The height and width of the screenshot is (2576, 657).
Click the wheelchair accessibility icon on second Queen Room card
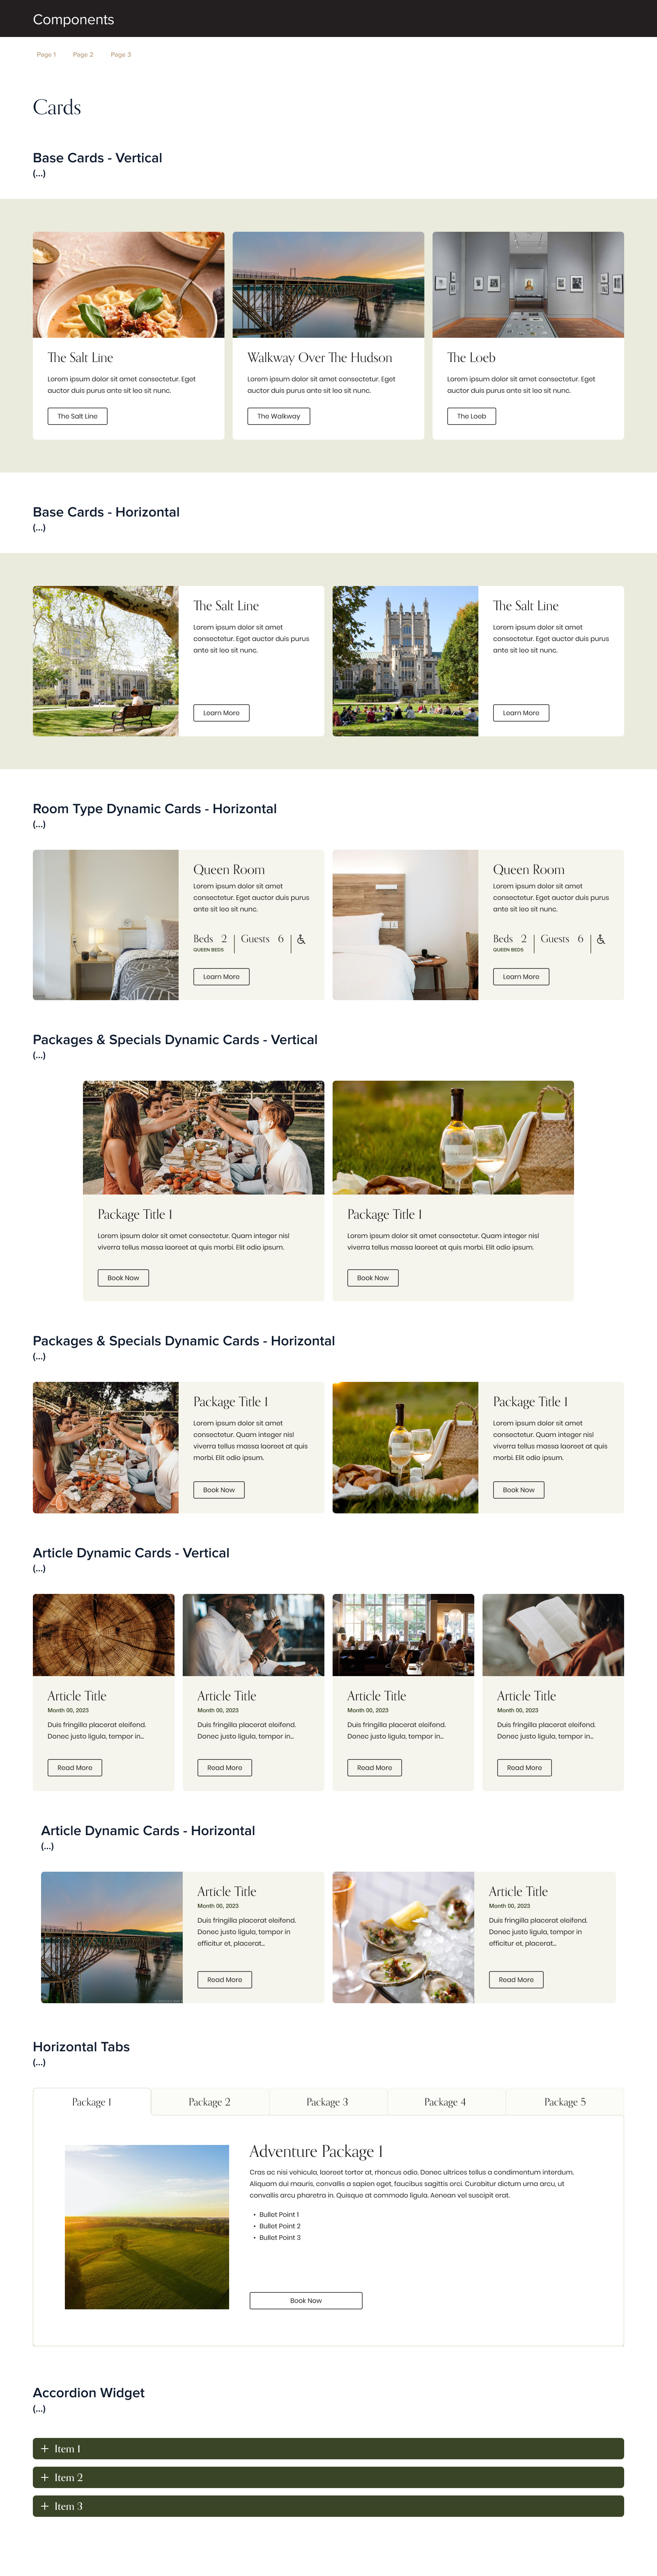coord(601,939)
